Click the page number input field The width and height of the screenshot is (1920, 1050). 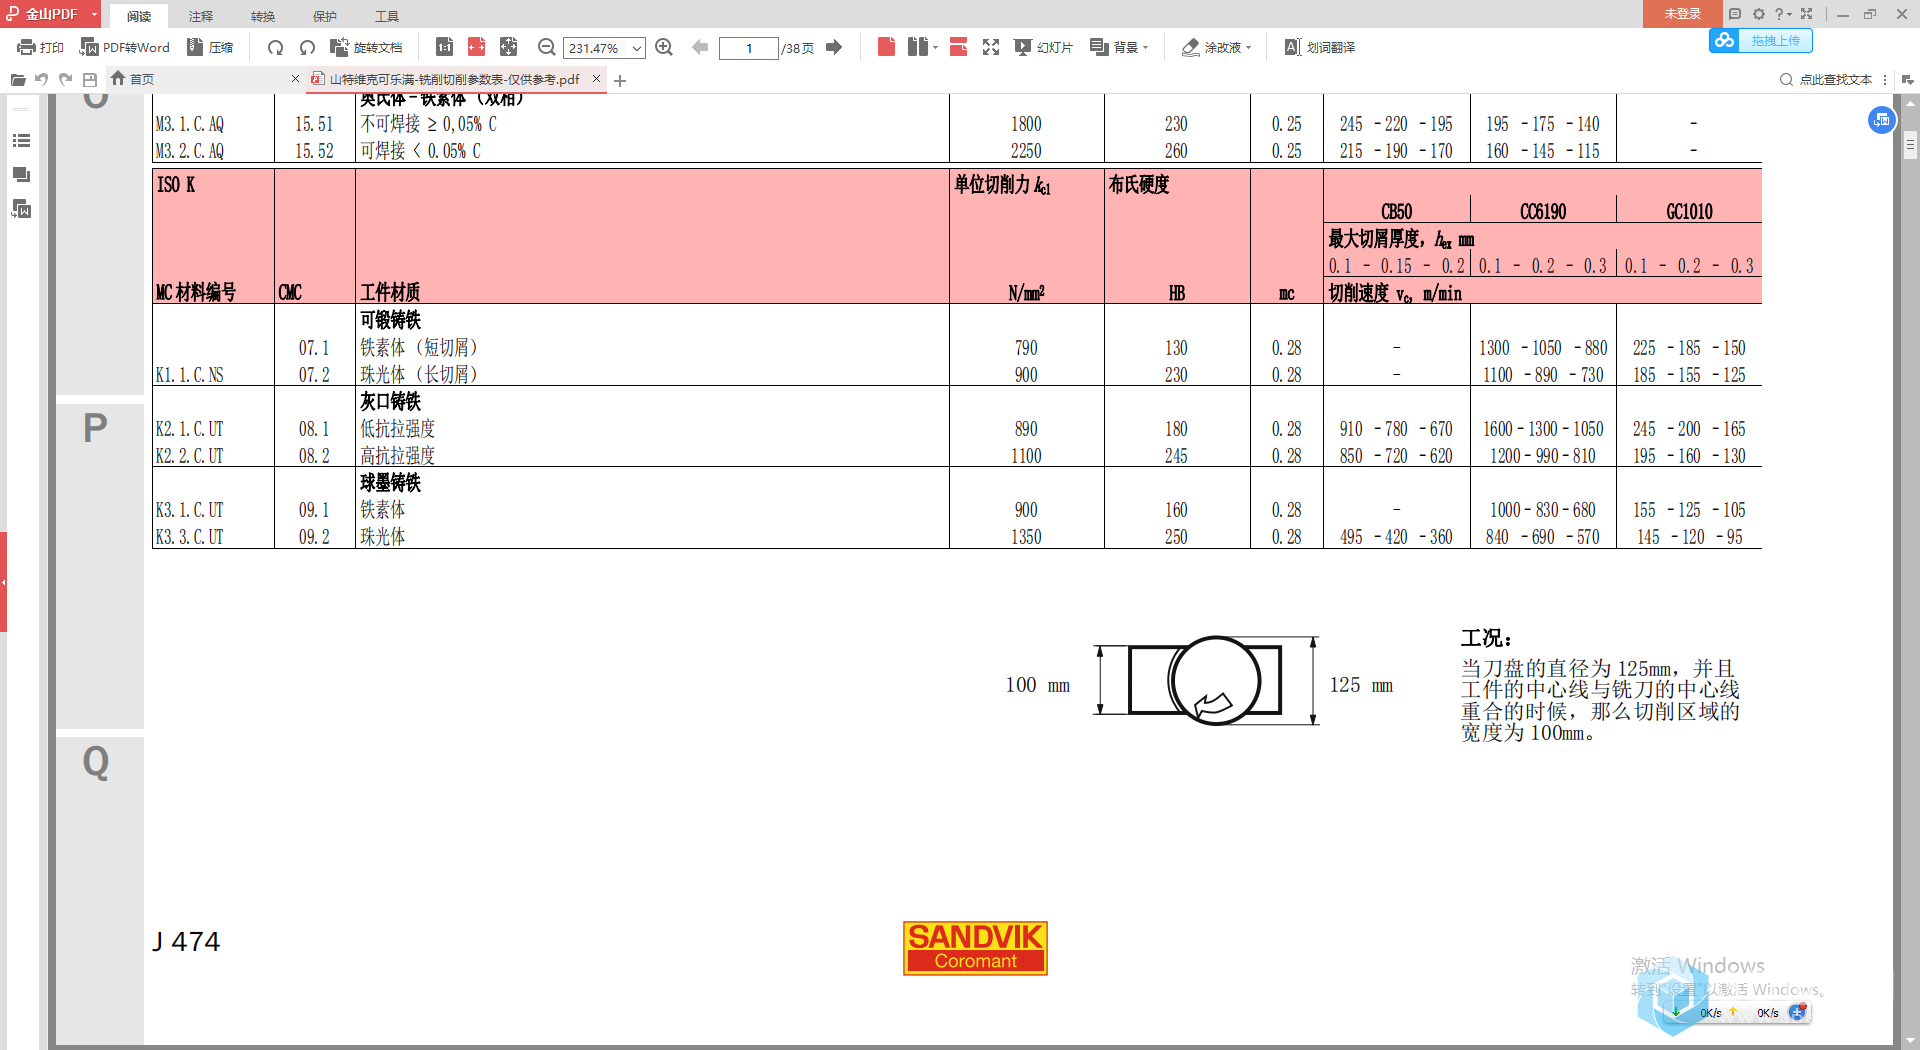pyautogui.click(x=748, y=48)
